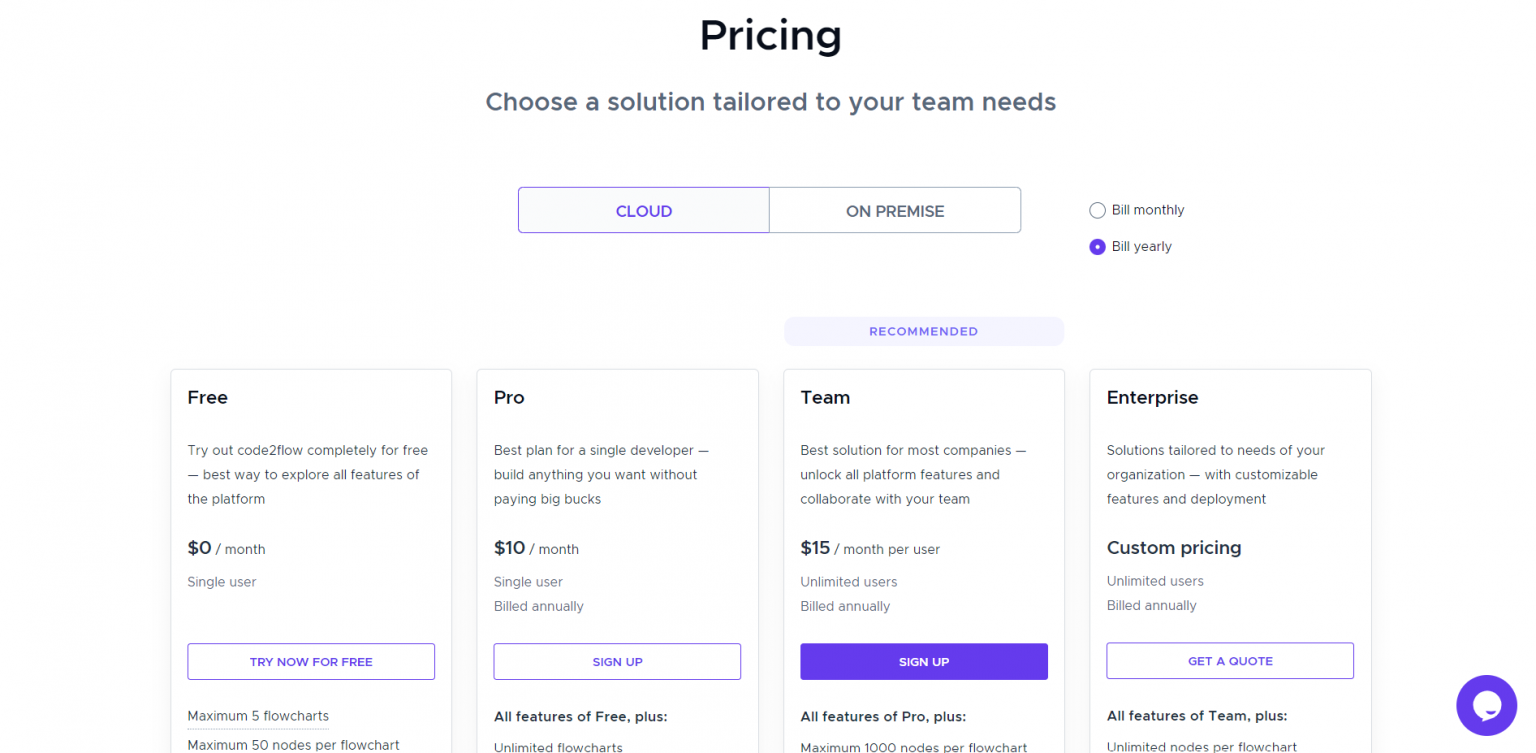Screen dimensions: 1536x753
Task: Click GET A QUOTE for Enterprise
Action: [x=1229, y=661]
